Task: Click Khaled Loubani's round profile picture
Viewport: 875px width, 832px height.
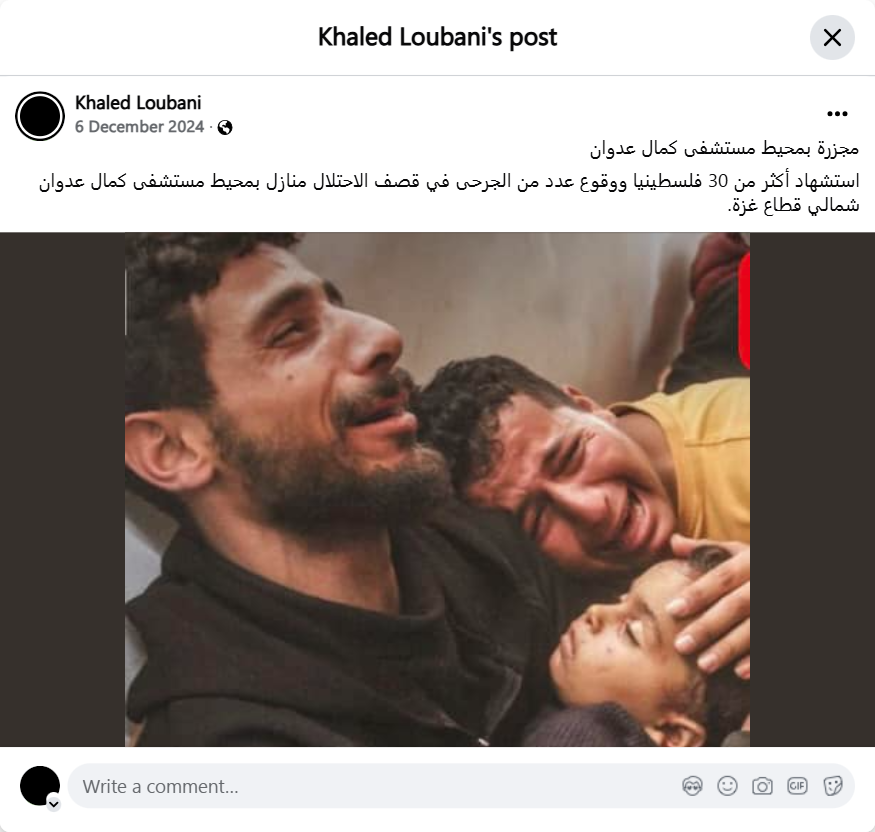Action: pos(40,116)
